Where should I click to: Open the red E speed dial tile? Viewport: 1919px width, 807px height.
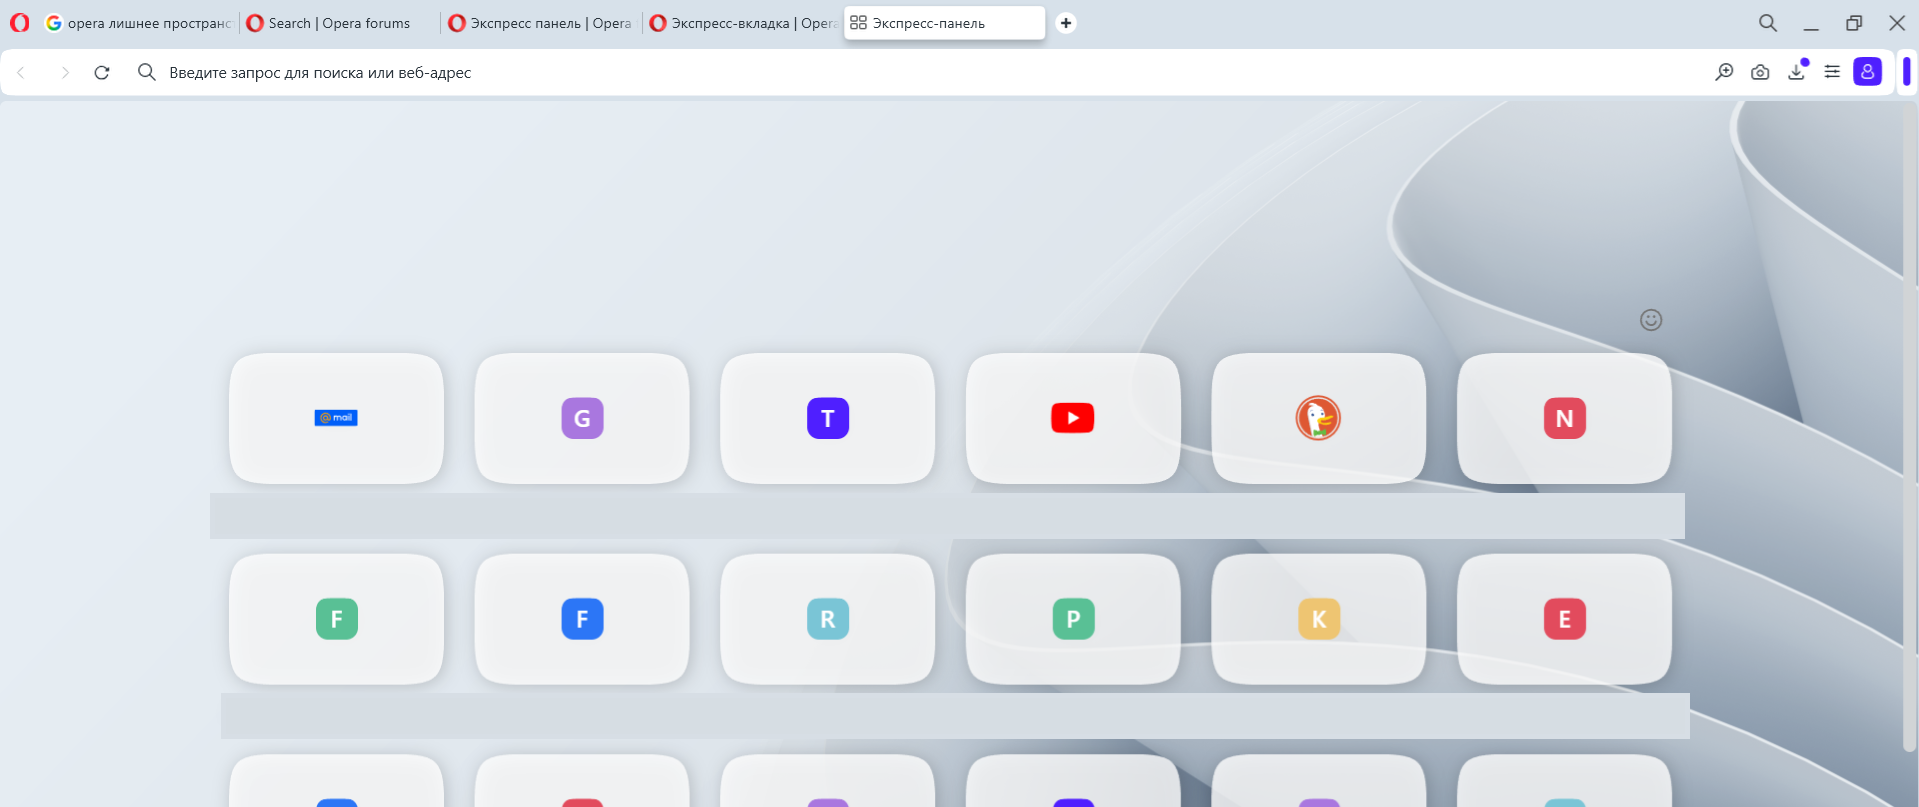coord(1565,619)
